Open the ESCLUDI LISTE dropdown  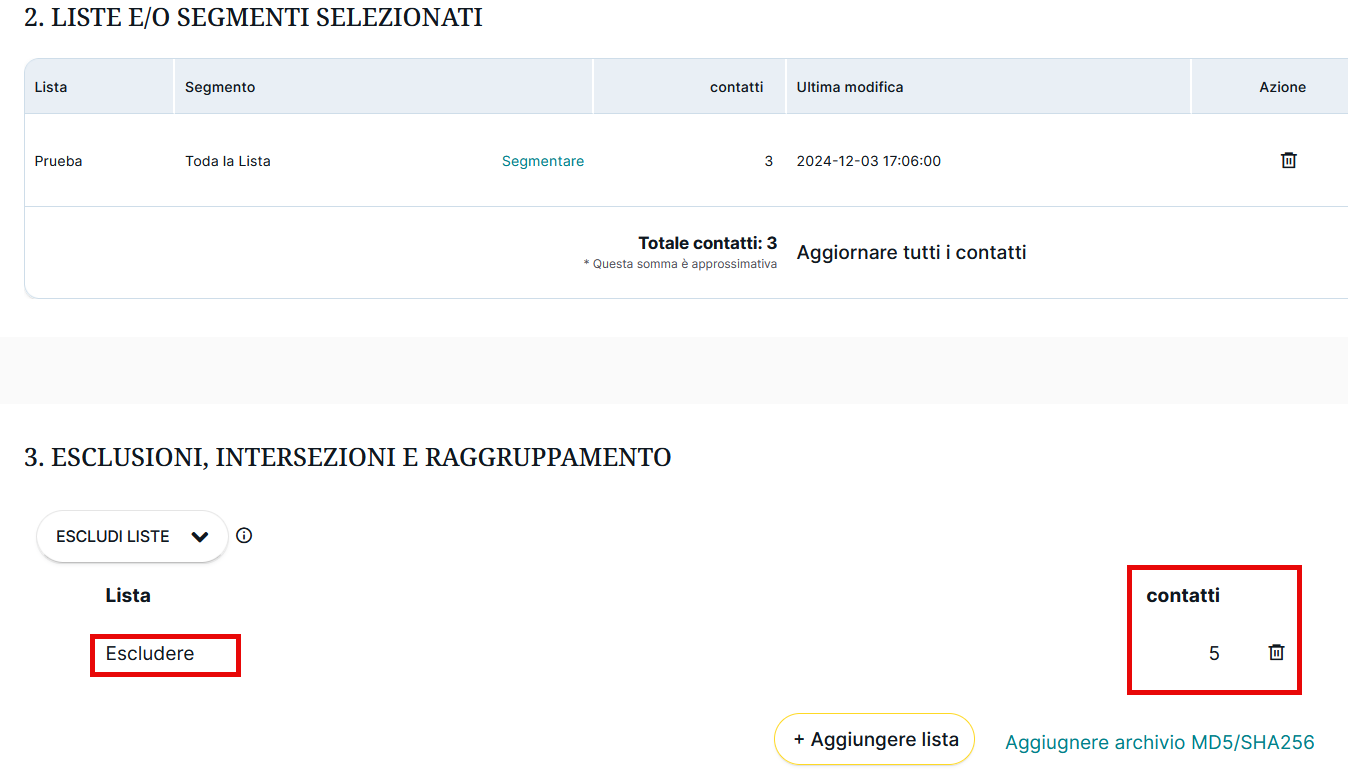point(132,537)
